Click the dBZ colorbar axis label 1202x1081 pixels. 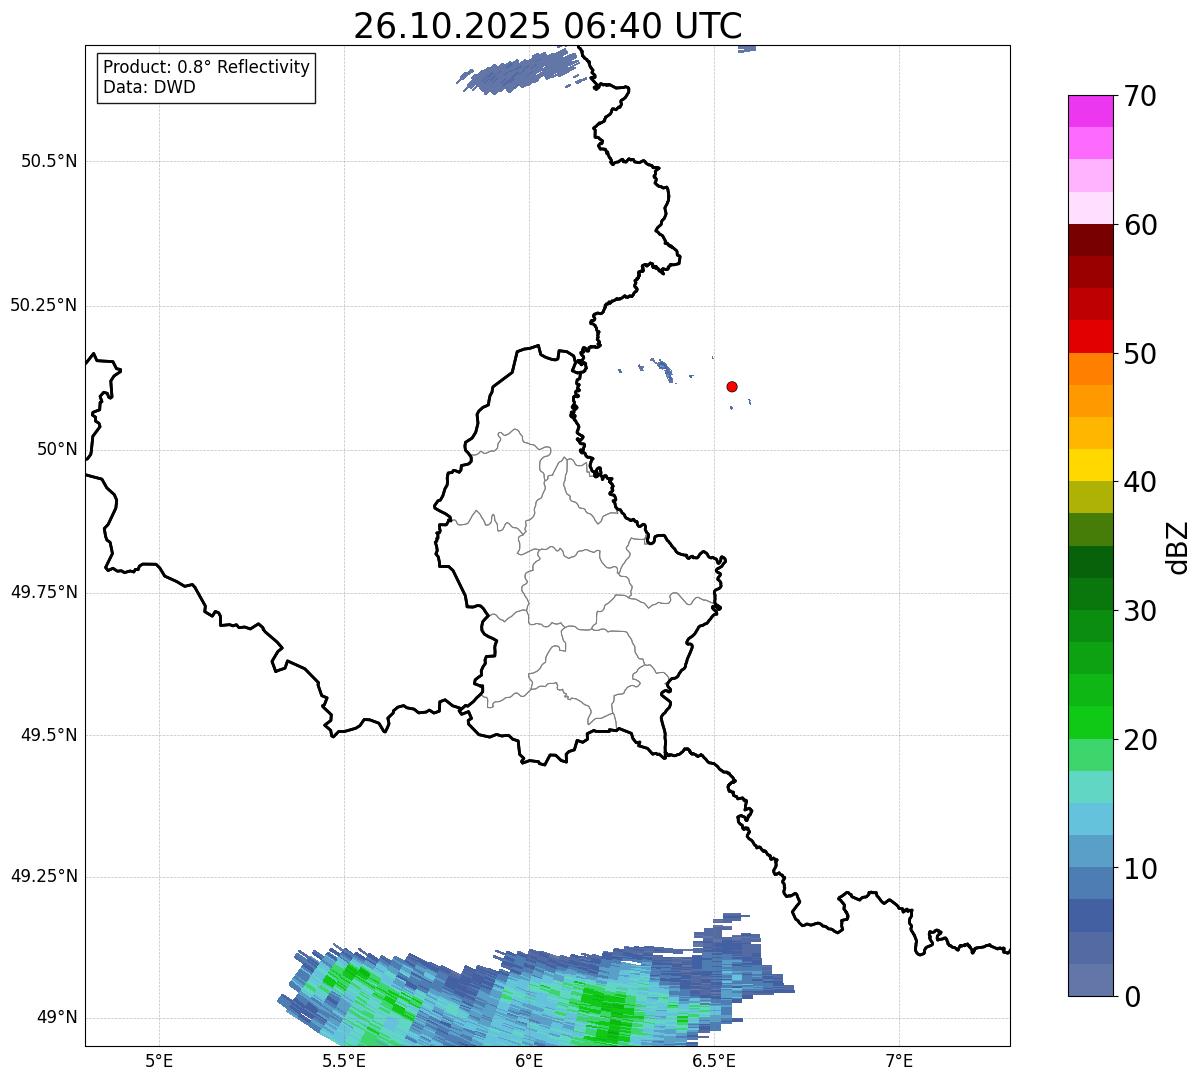[1179, 547]
